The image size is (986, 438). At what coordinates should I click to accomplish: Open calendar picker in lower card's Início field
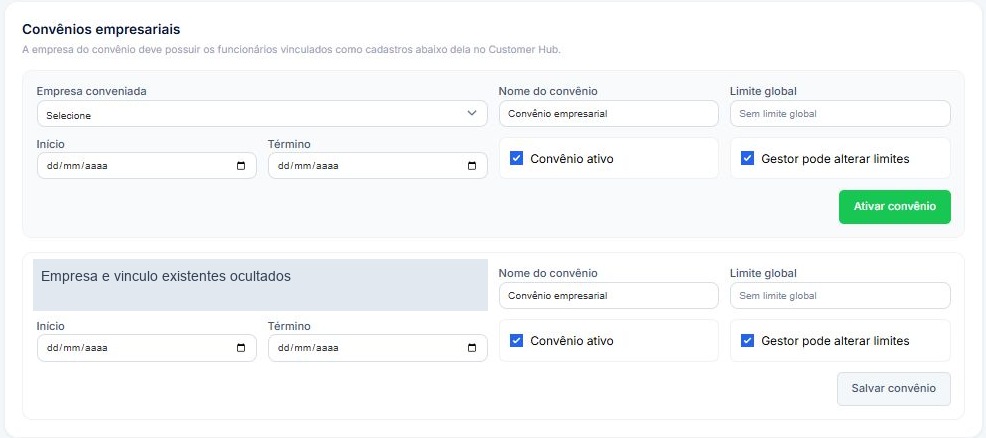241,348
